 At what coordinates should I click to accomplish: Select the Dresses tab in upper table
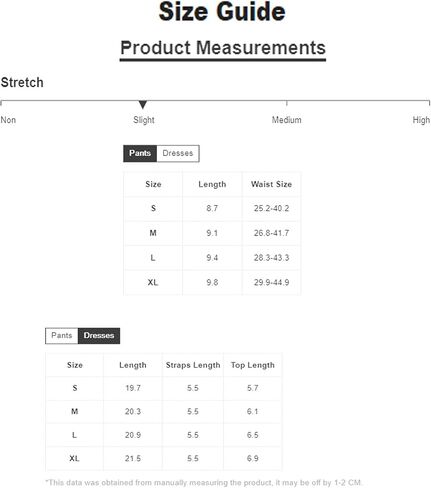click(178, 153)
